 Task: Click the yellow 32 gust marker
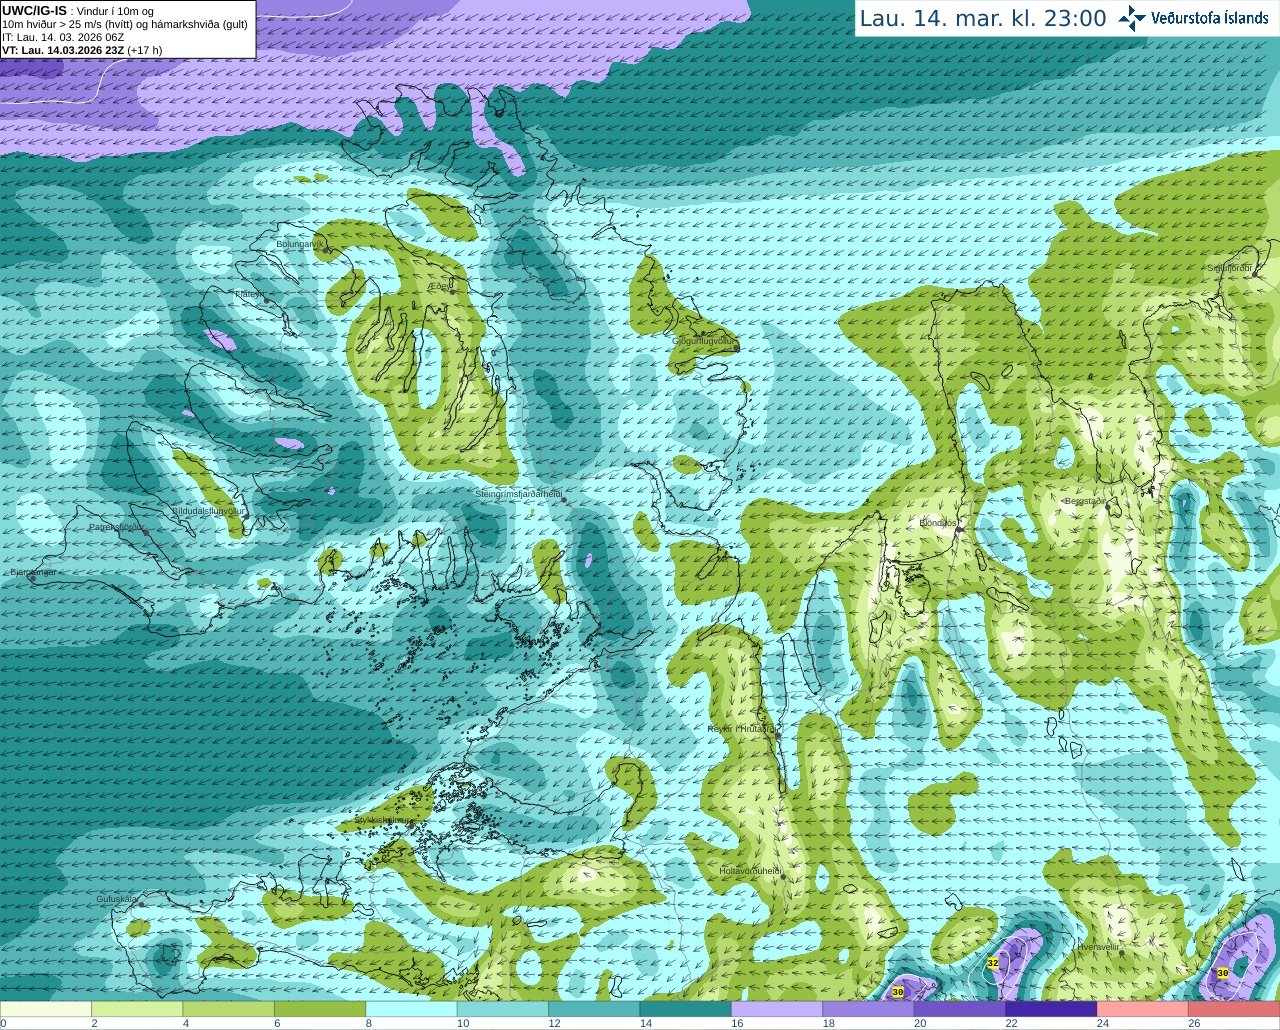pos(993,963)
